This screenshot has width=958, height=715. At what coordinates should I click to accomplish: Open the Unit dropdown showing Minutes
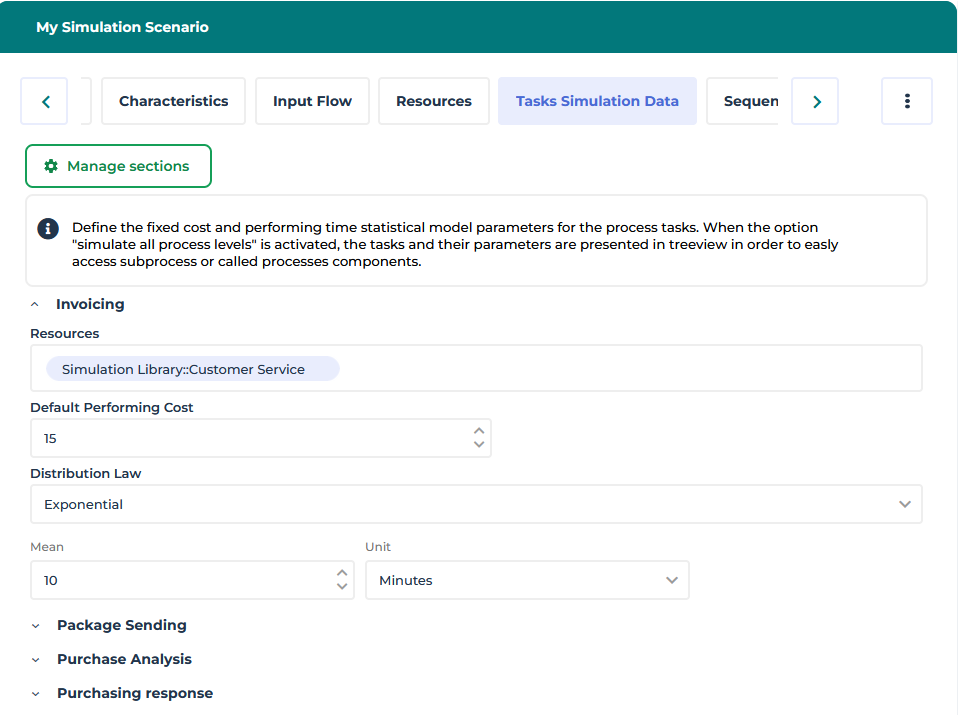click(527, 580)
